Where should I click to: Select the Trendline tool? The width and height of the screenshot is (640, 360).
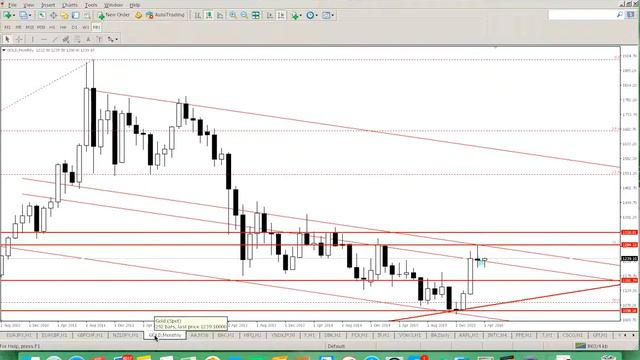pos(55,39)
